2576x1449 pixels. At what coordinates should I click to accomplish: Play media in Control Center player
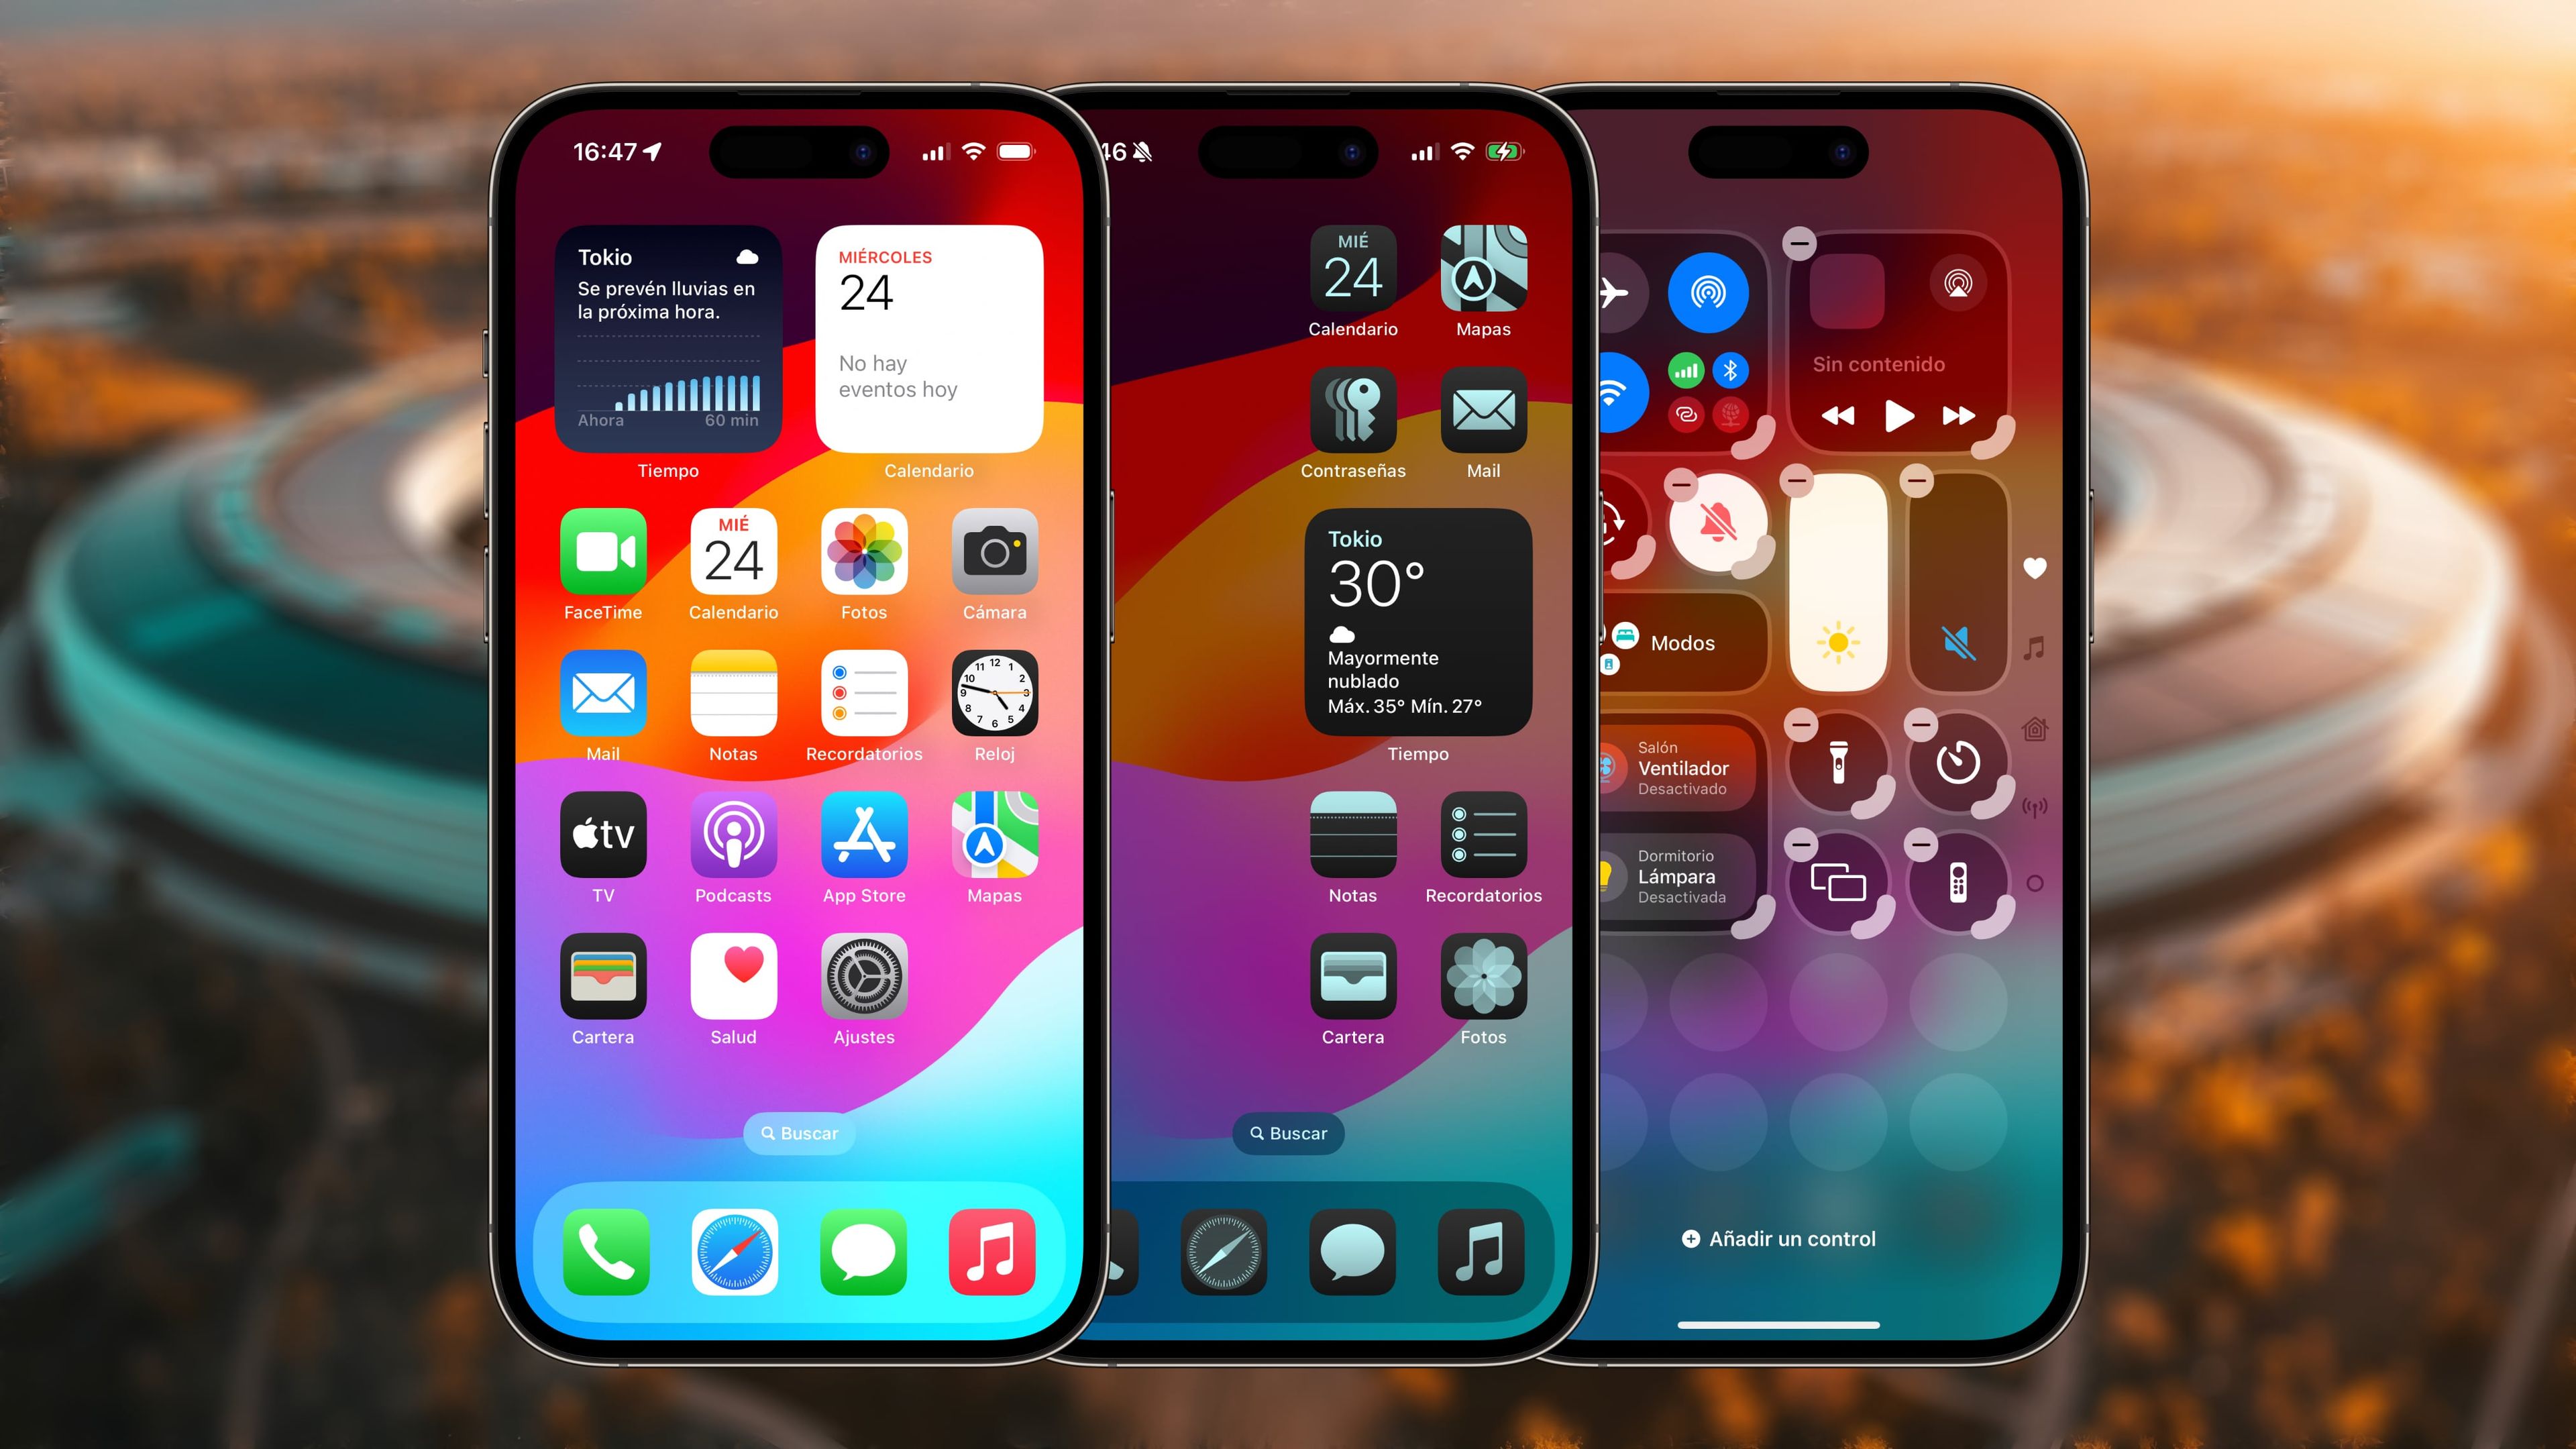(1902, 416)
